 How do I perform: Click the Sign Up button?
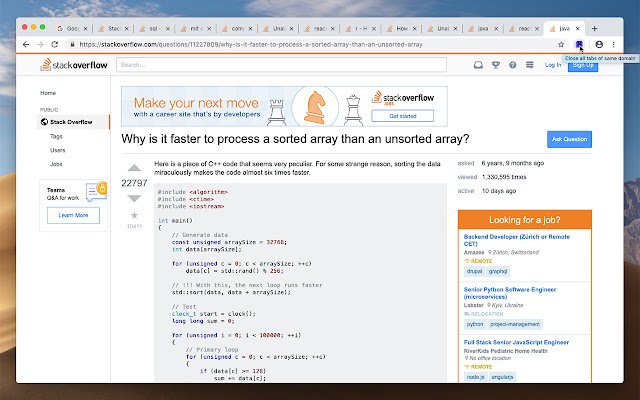click(583, 65)
